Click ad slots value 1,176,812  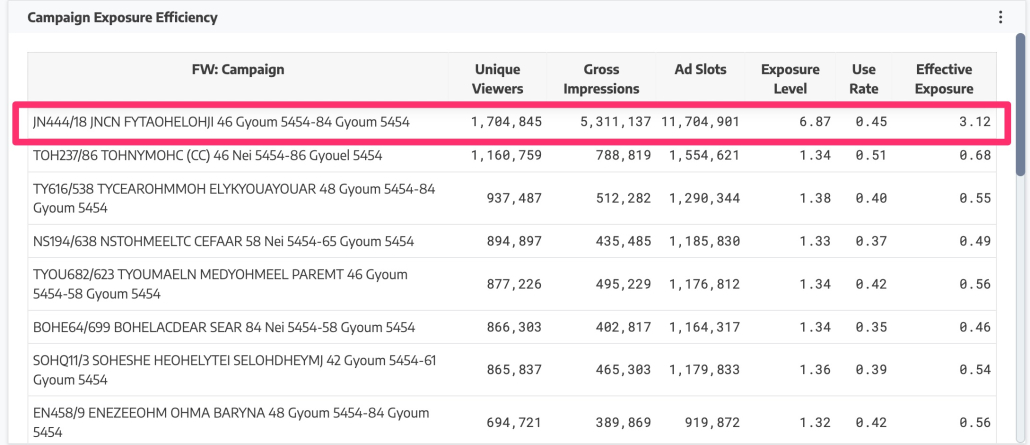[705, 284]
